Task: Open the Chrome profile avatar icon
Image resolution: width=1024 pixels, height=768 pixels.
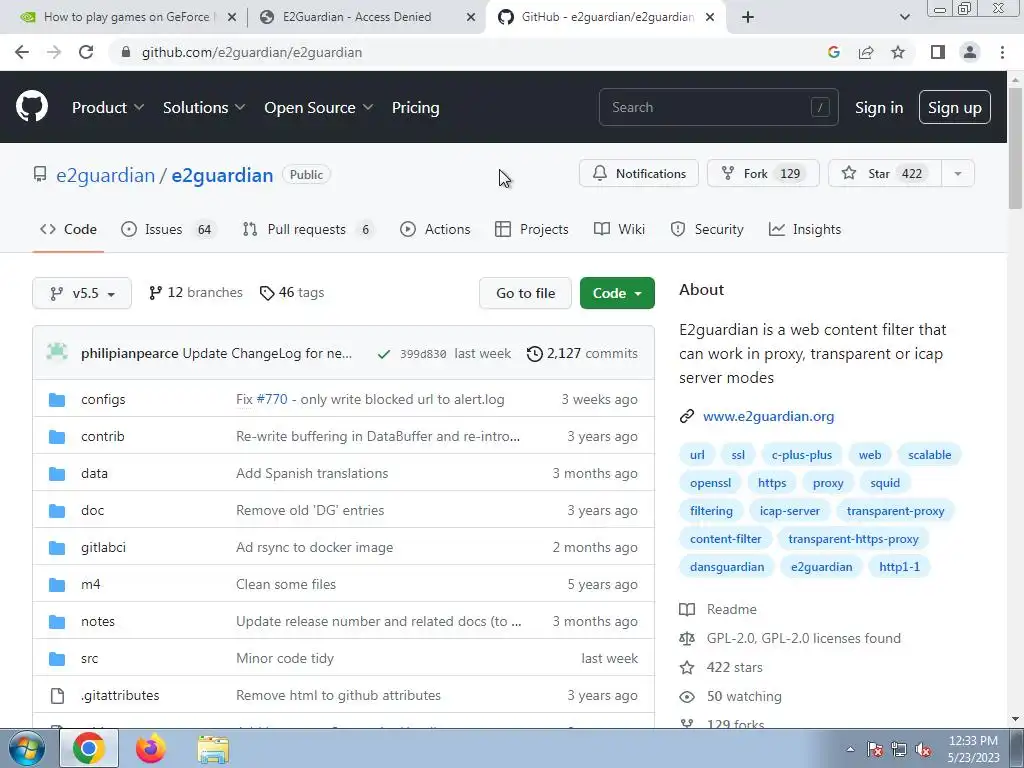Action: click(x=970, y=52)
